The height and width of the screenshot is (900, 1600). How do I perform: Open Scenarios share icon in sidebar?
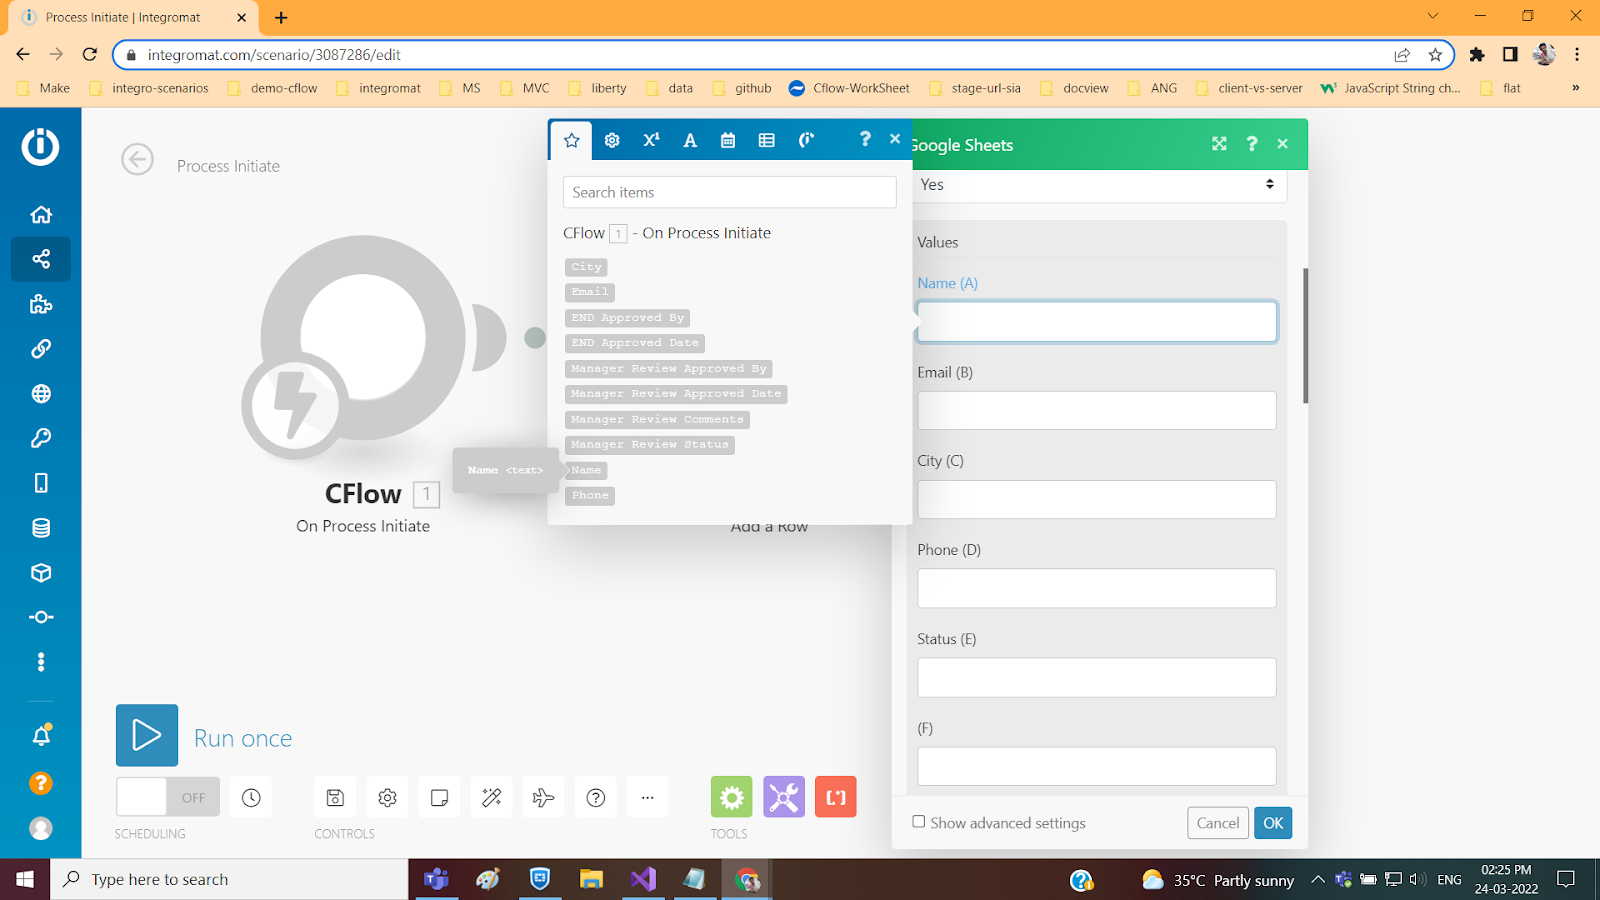[x=41, y=259]
